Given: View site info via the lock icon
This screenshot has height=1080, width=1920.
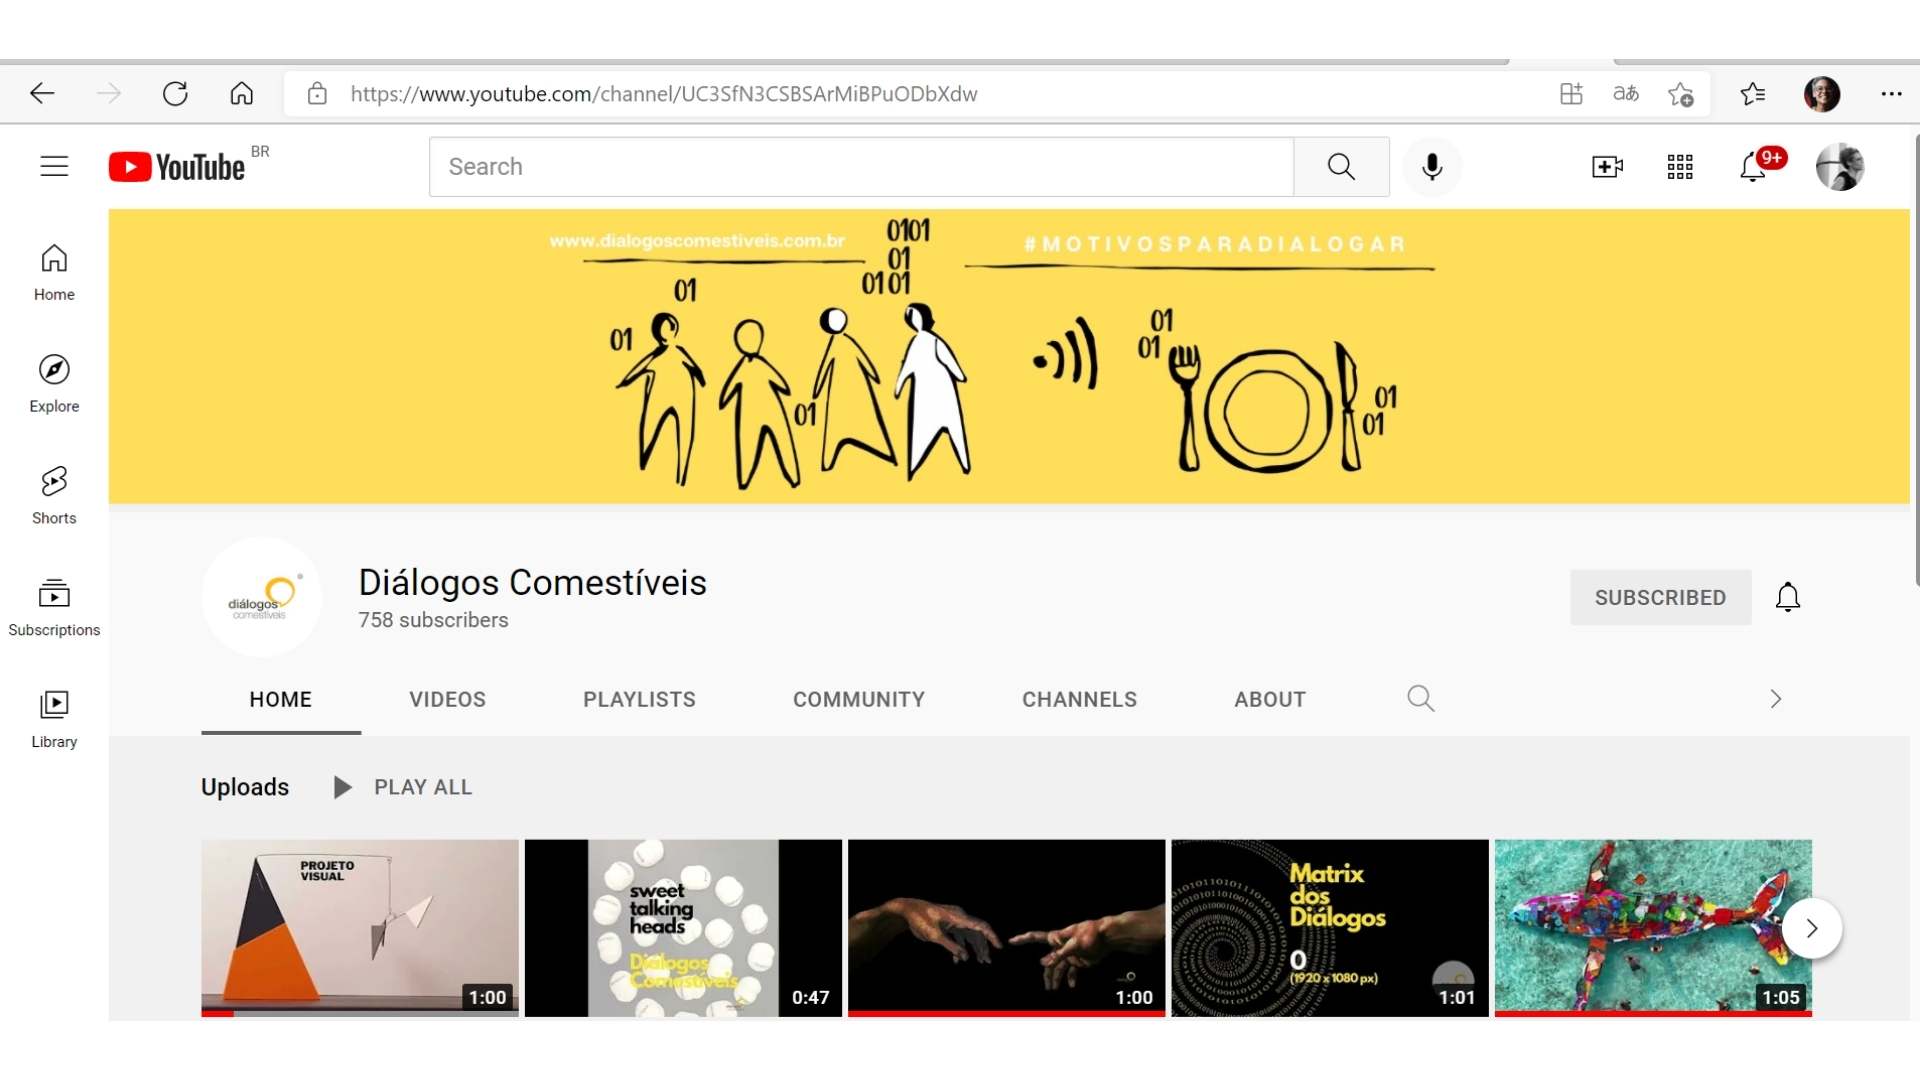Looking at the screenshot, I should click(x=317, y=94).
